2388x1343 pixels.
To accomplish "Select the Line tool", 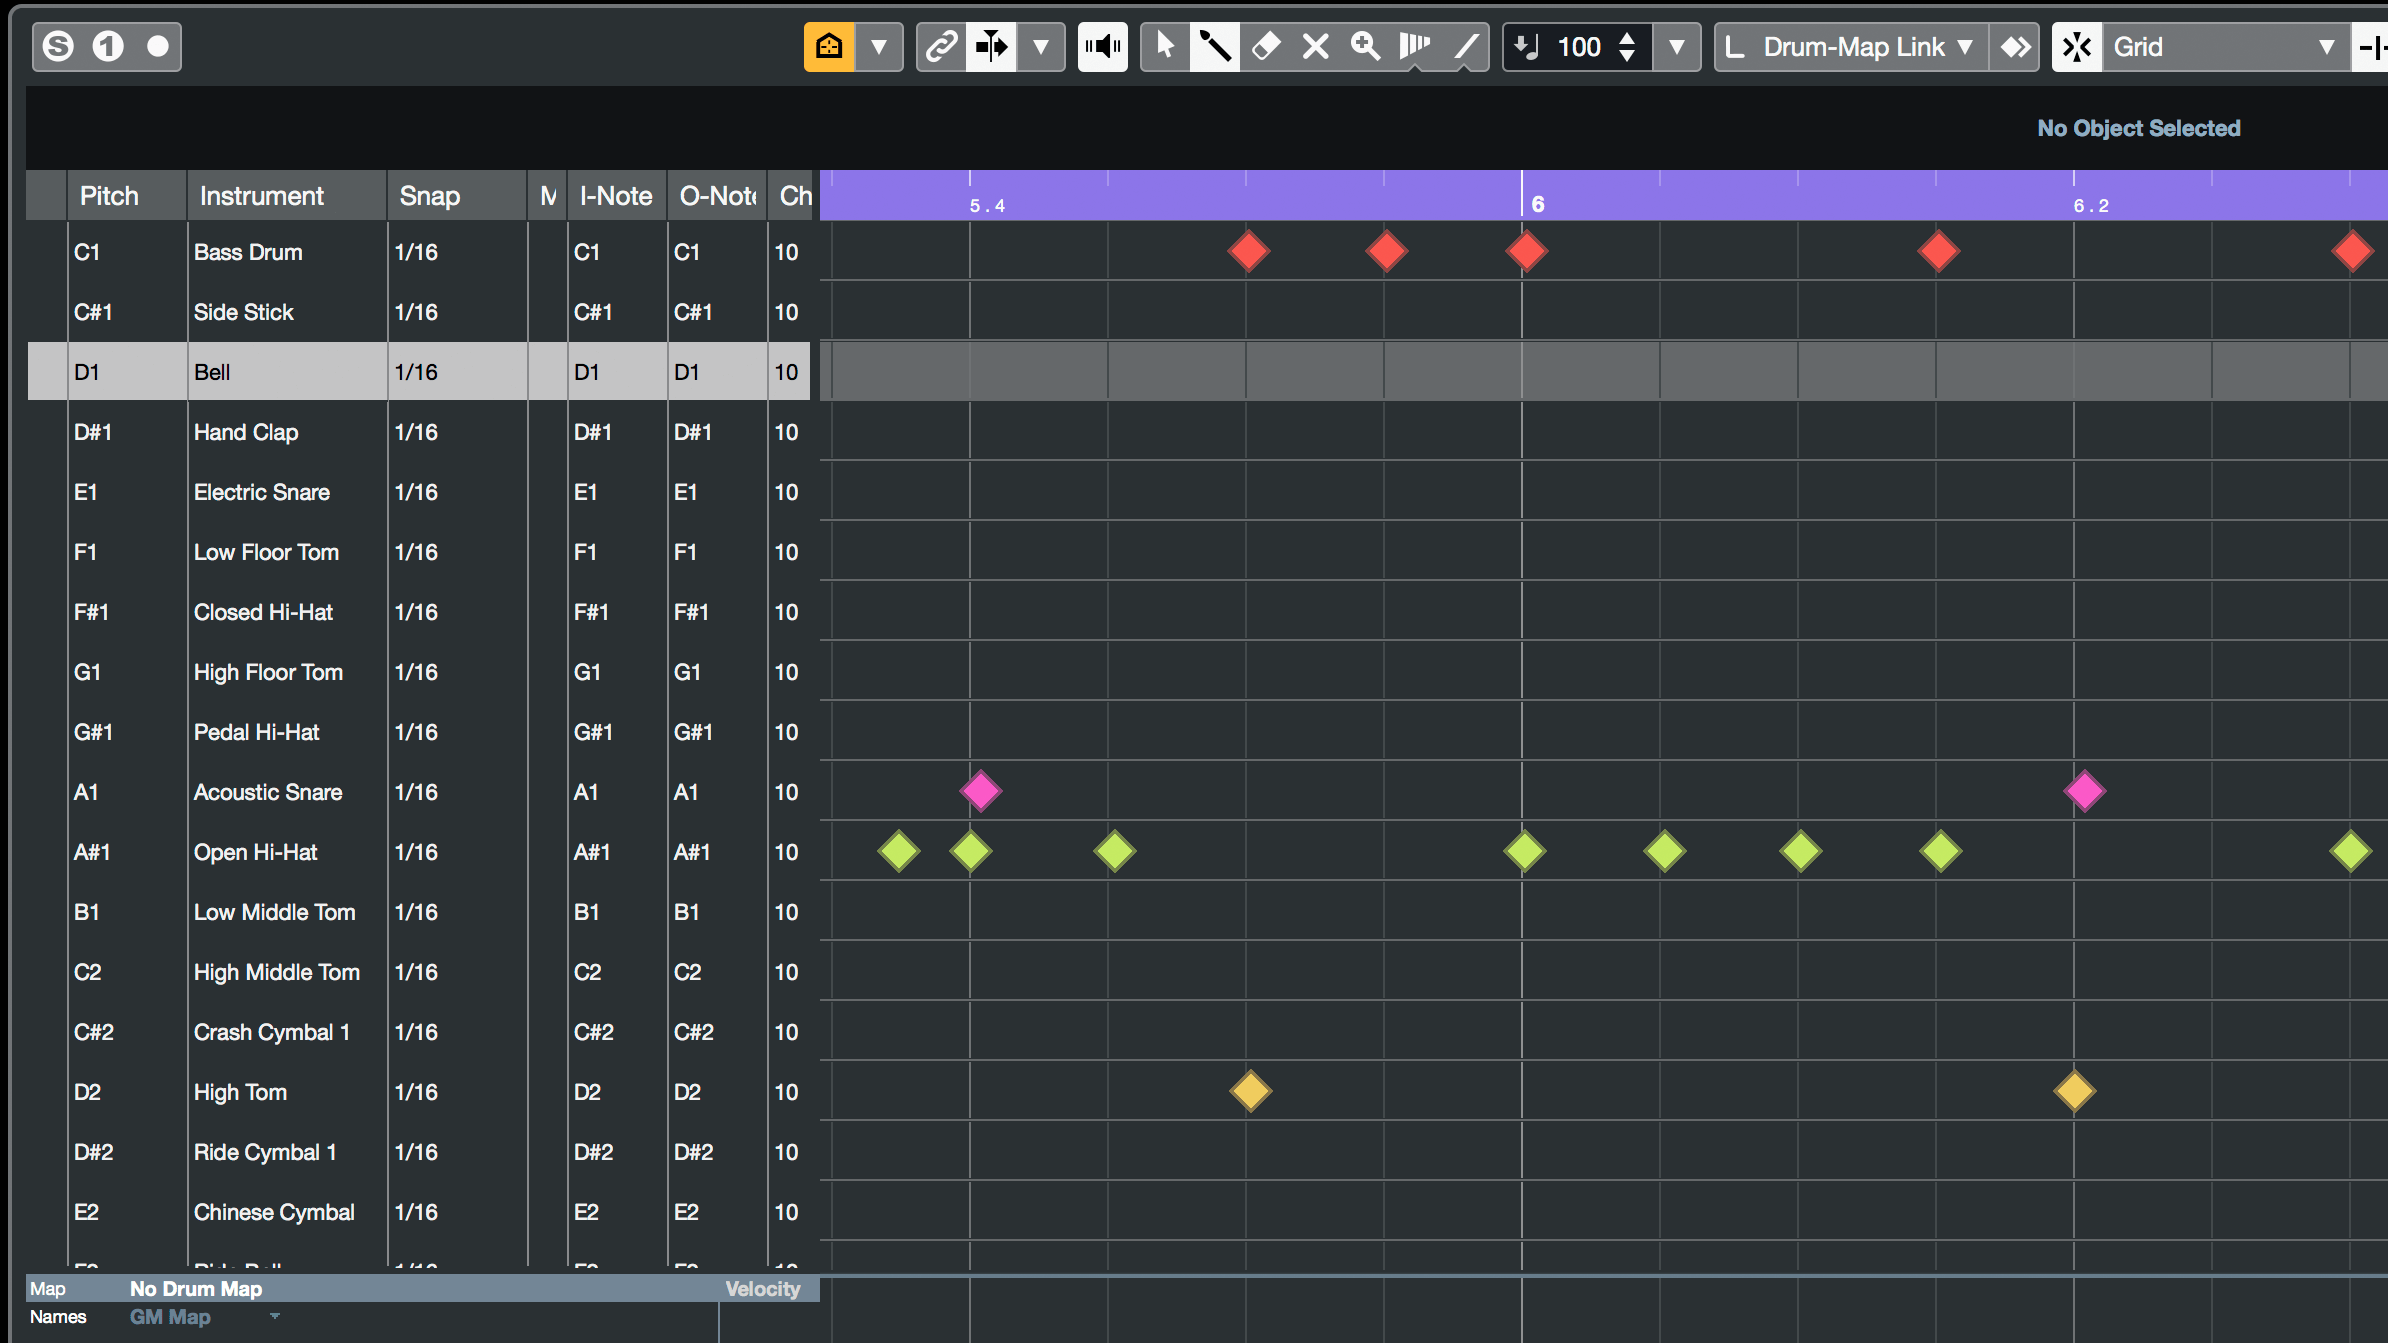I will pos(1465,46).
